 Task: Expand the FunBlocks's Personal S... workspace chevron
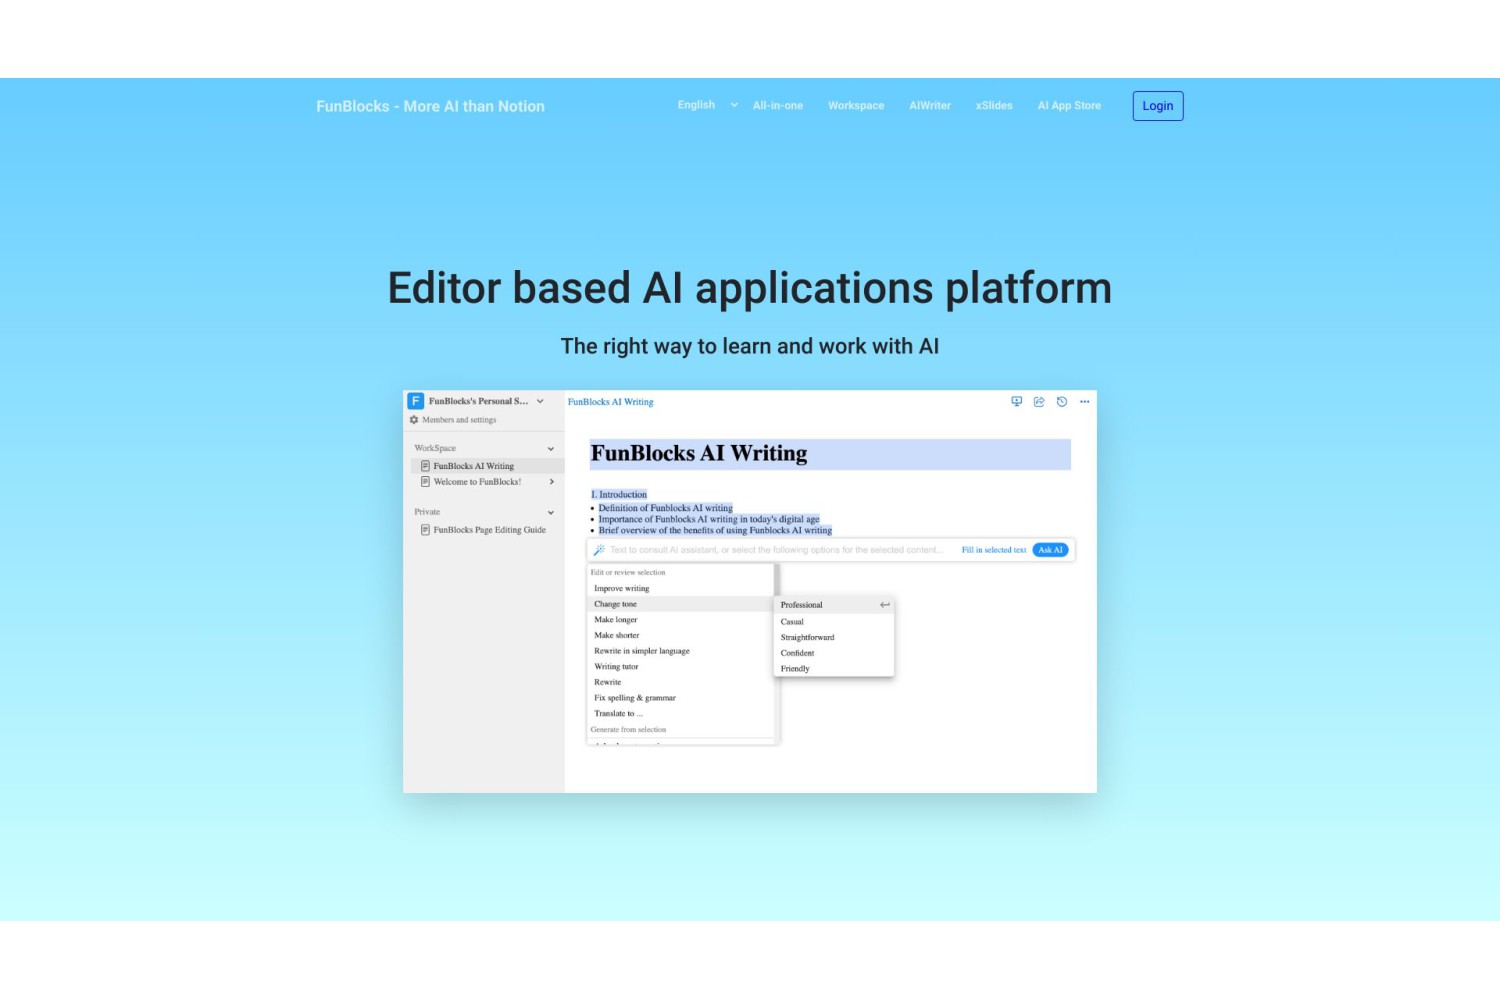pos(540,401)
